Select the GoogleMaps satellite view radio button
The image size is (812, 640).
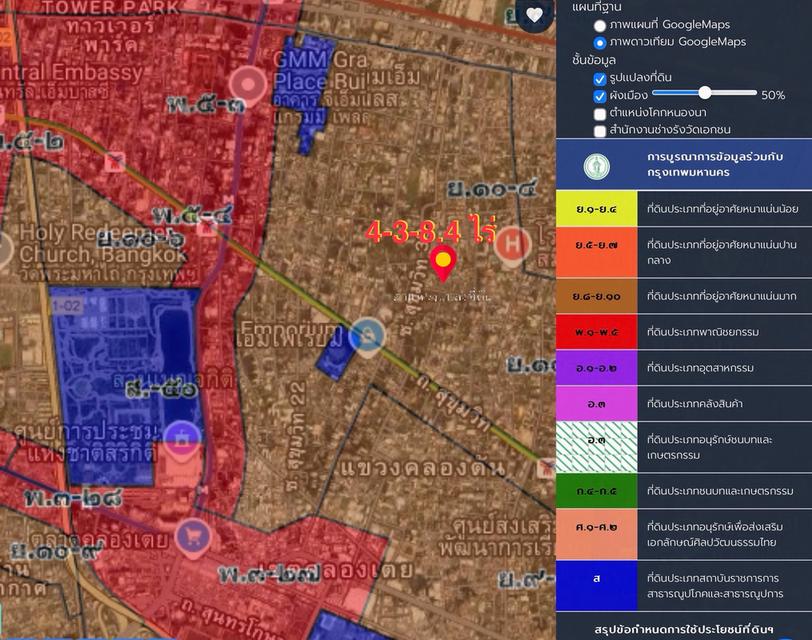(x=600, y=42)
